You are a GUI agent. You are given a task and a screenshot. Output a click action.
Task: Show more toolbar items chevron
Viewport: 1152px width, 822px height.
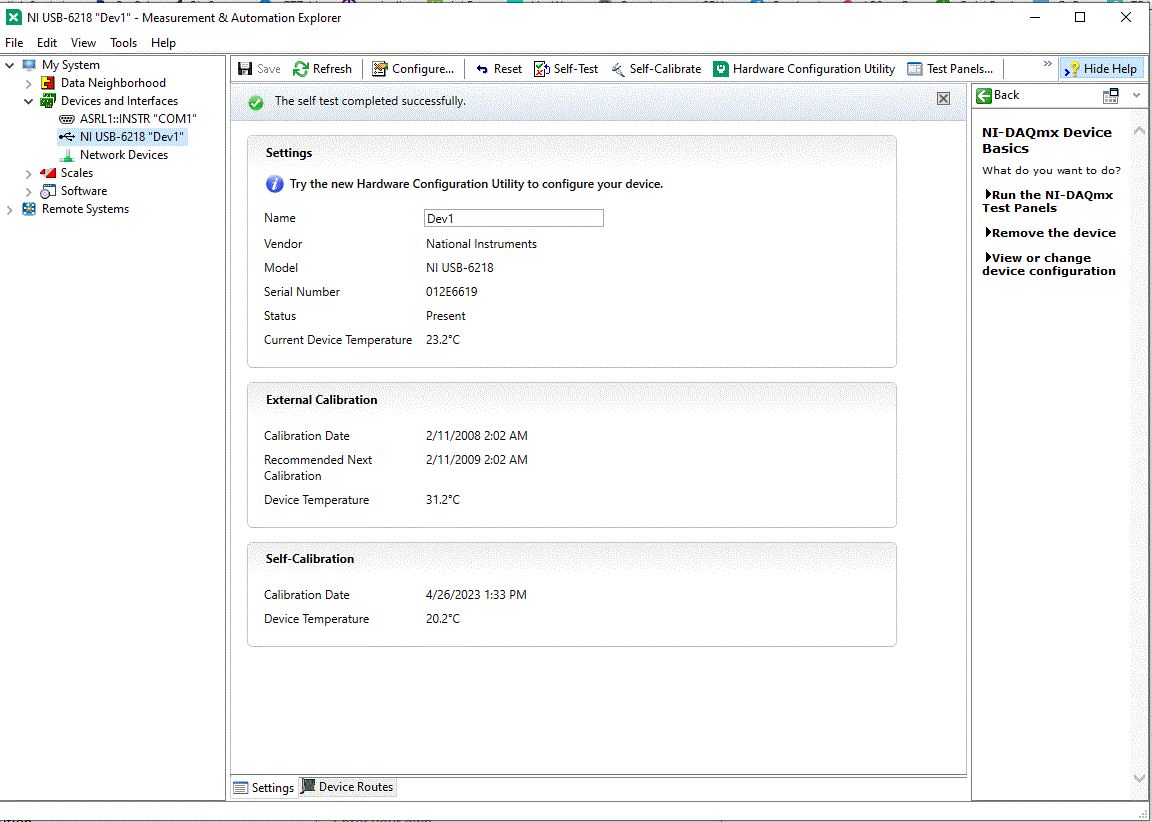1048,65
